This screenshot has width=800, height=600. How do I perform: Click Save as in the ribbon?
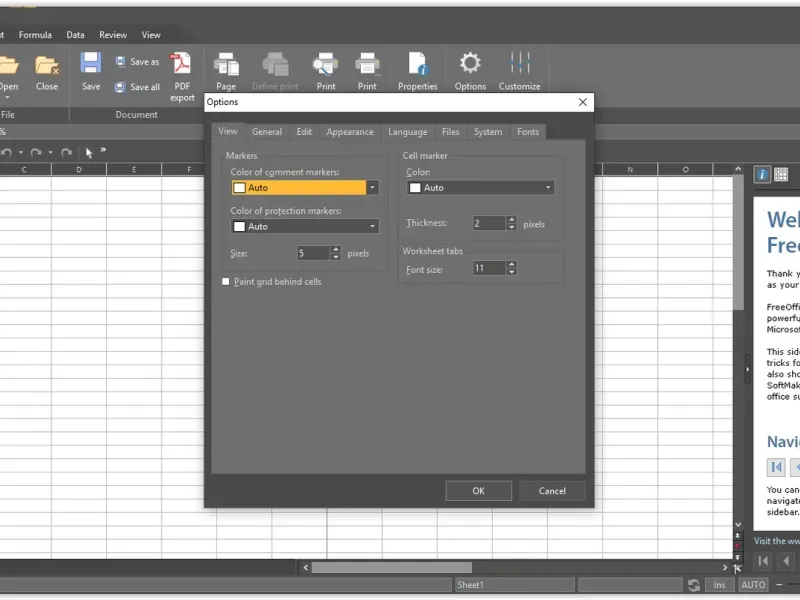click(137, 62)
